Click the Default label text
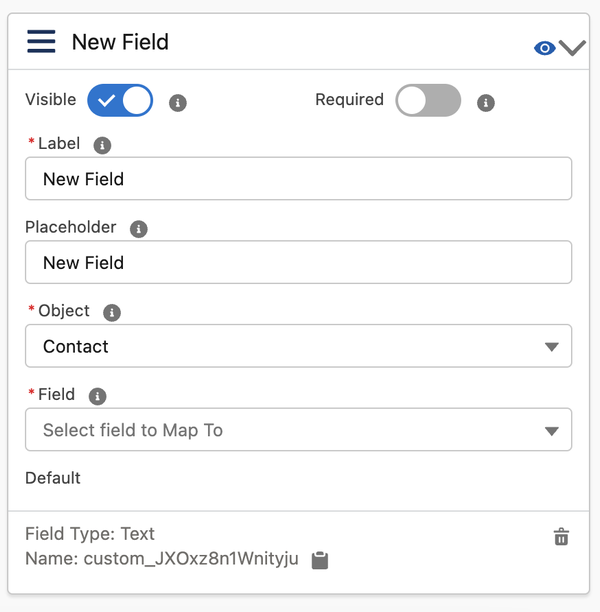Image resolution: width=600 pixels, height=612 pixels. (x=53, y=478)
